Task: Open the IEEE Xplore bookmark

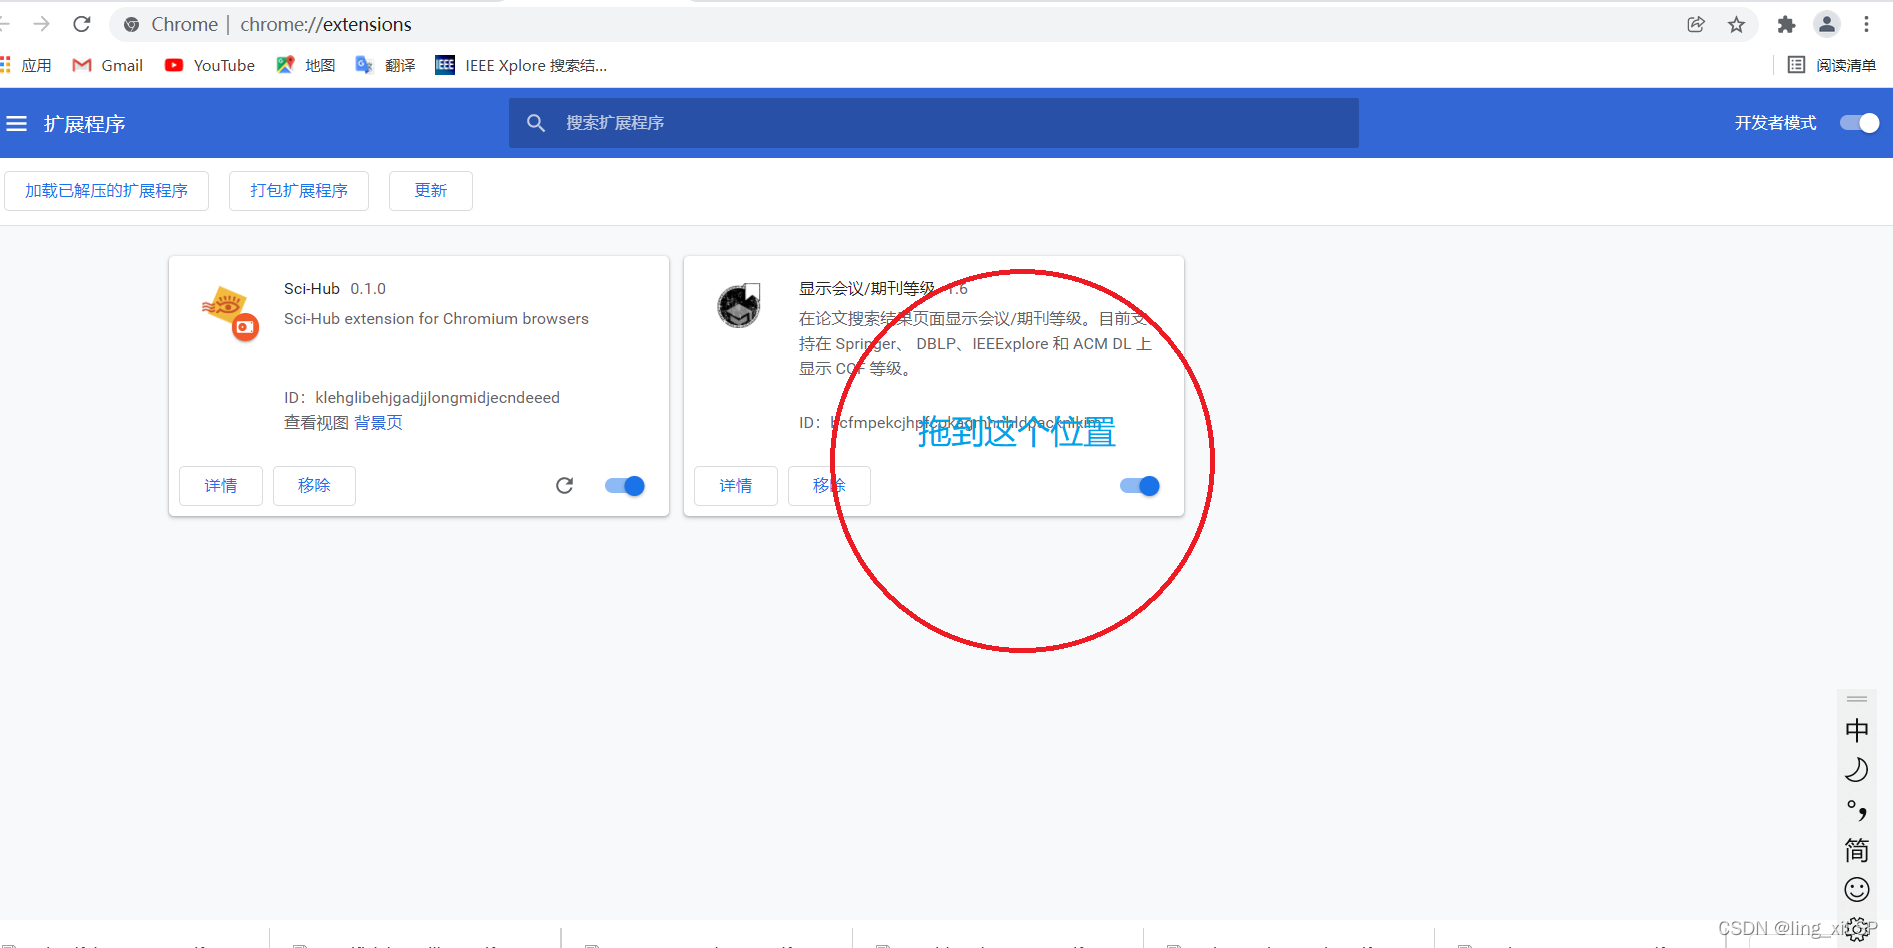Action: click(x=521, y=65)
